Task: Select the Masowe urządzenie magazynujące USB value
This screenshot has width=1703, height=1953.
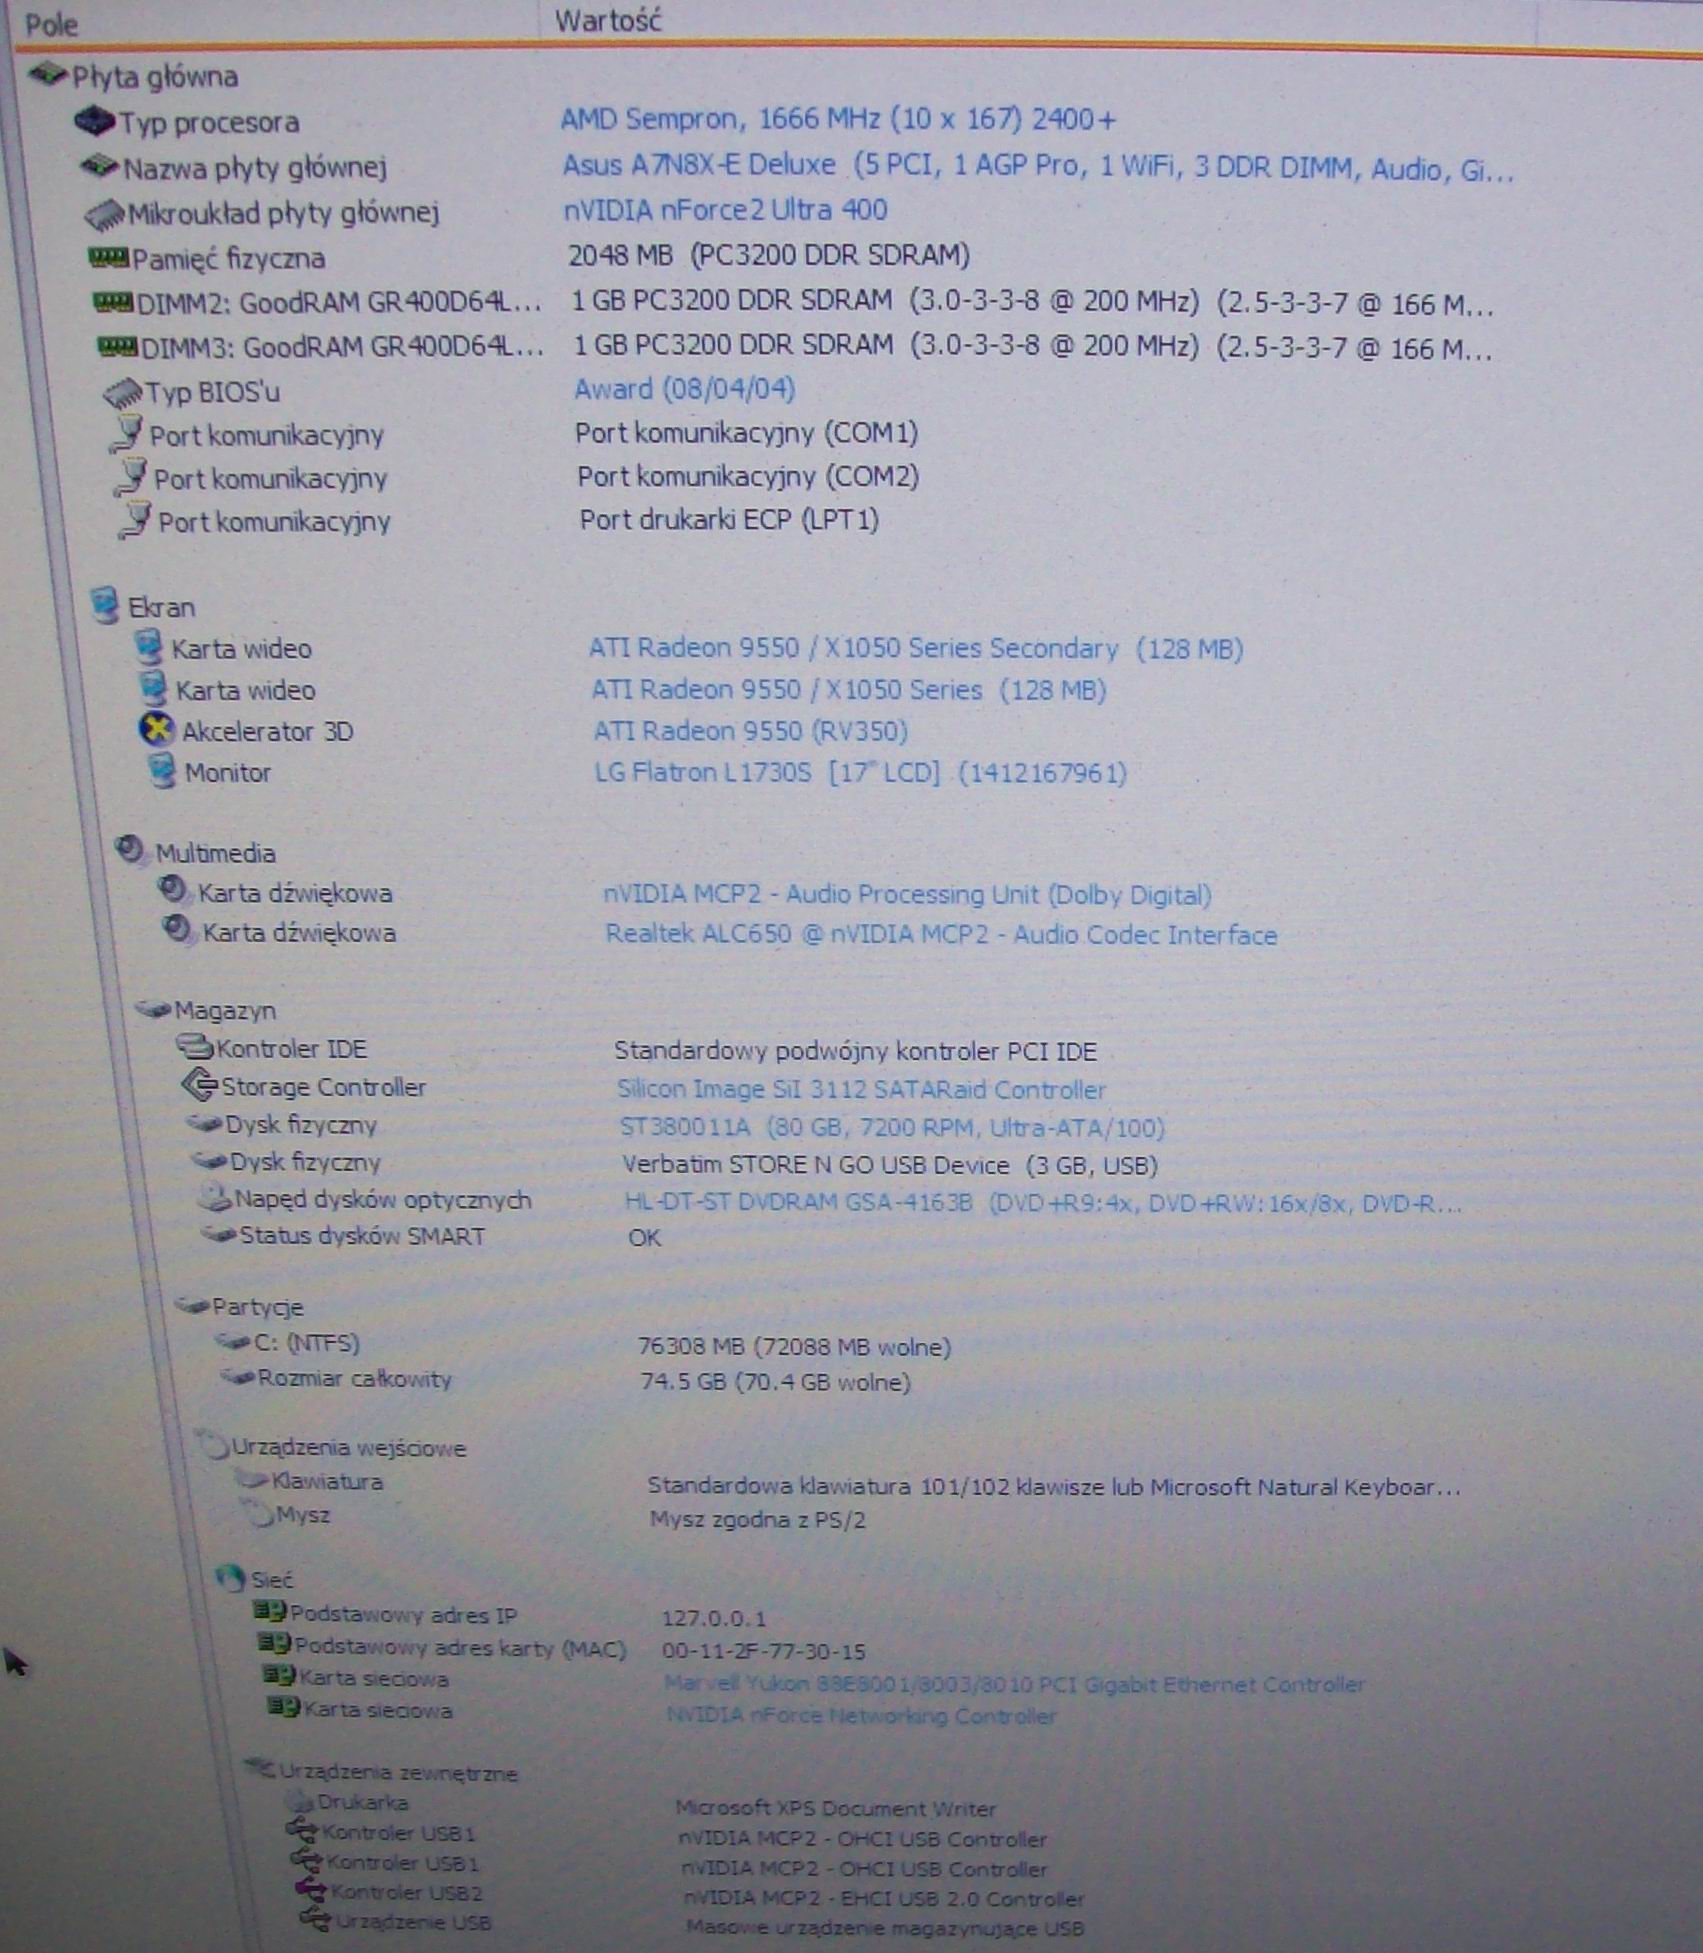Action: click(885, 1927)
